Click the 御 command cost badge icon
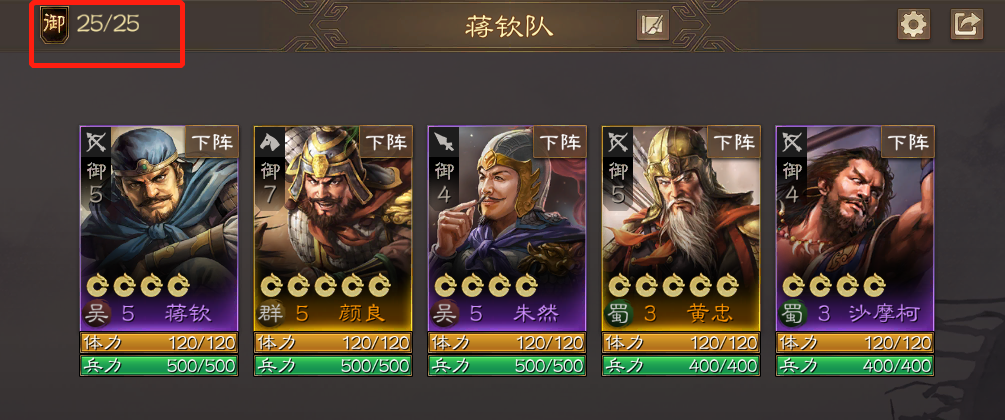Image resolution: width=1005 pixels, height=420 pixels. 54,25
